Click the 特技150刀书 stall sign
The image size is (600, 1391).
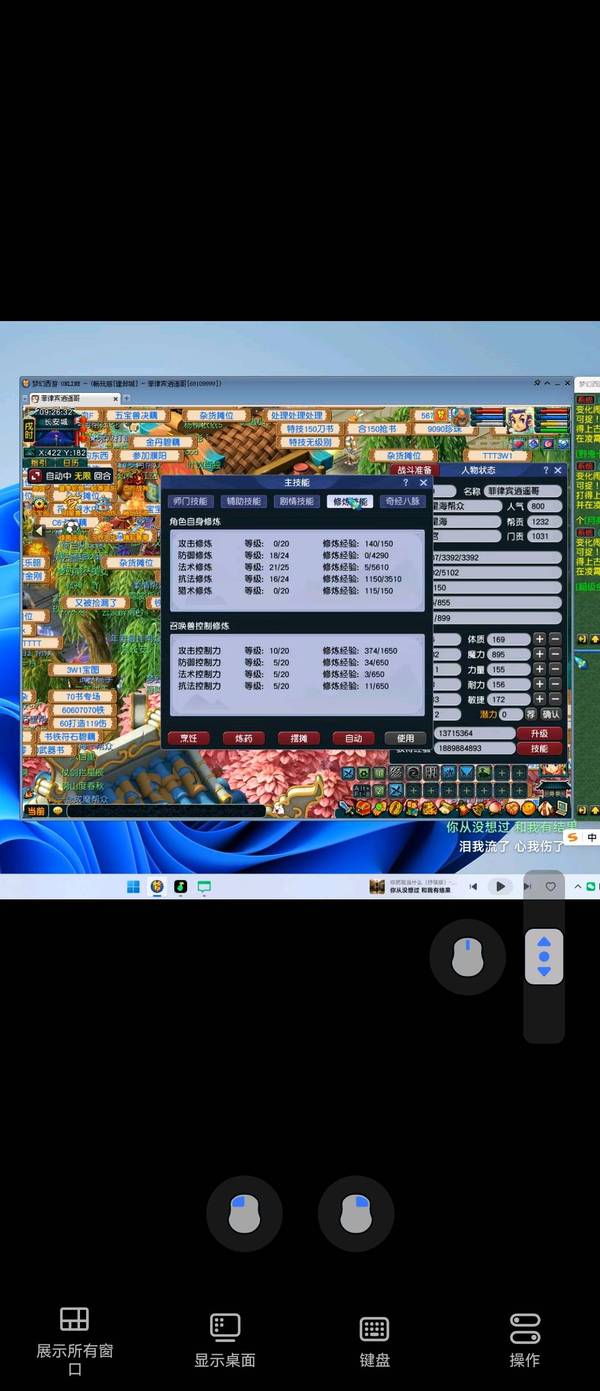[x=309, y=429]
